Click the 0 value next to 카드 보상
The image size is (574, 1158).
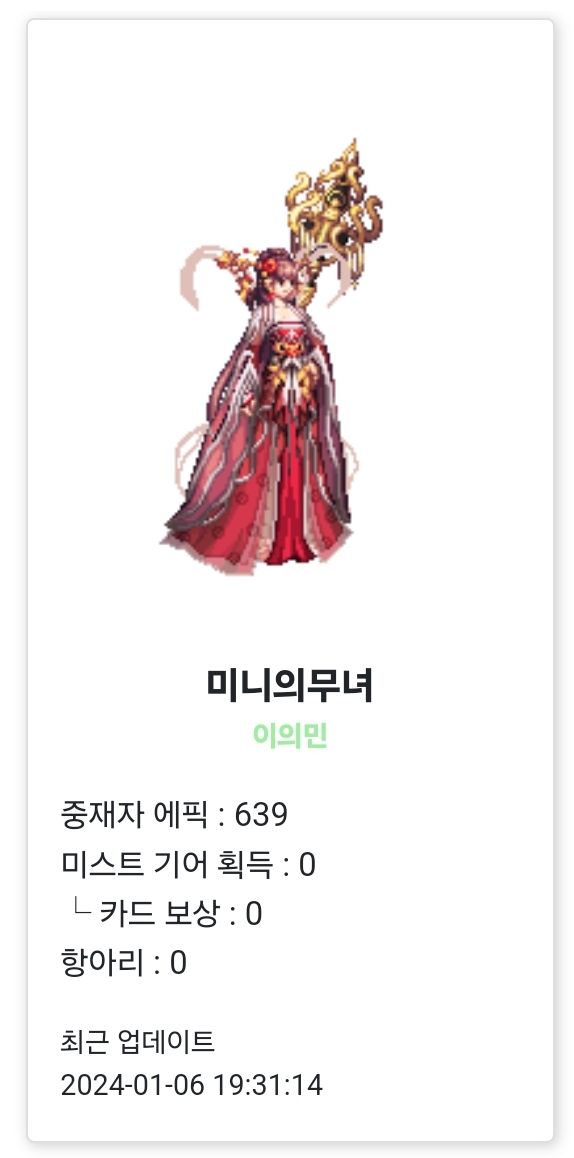click(x=253, y=914)
